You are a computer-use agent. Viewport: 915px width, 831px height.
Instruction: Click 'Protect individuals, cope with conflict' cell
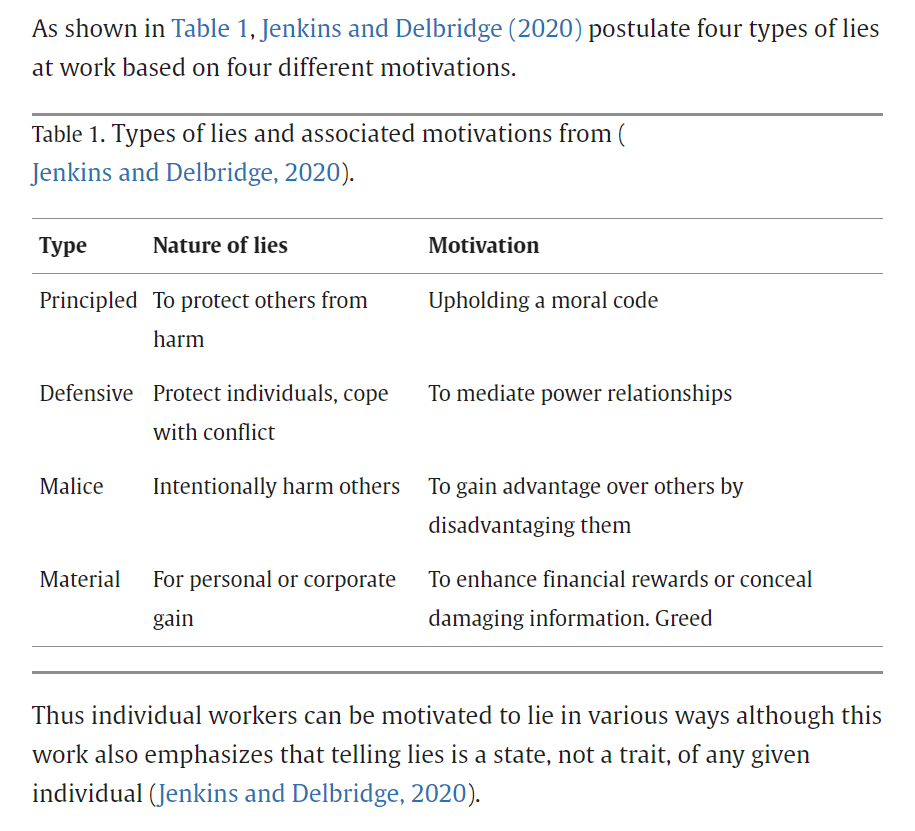click(270, 412)
